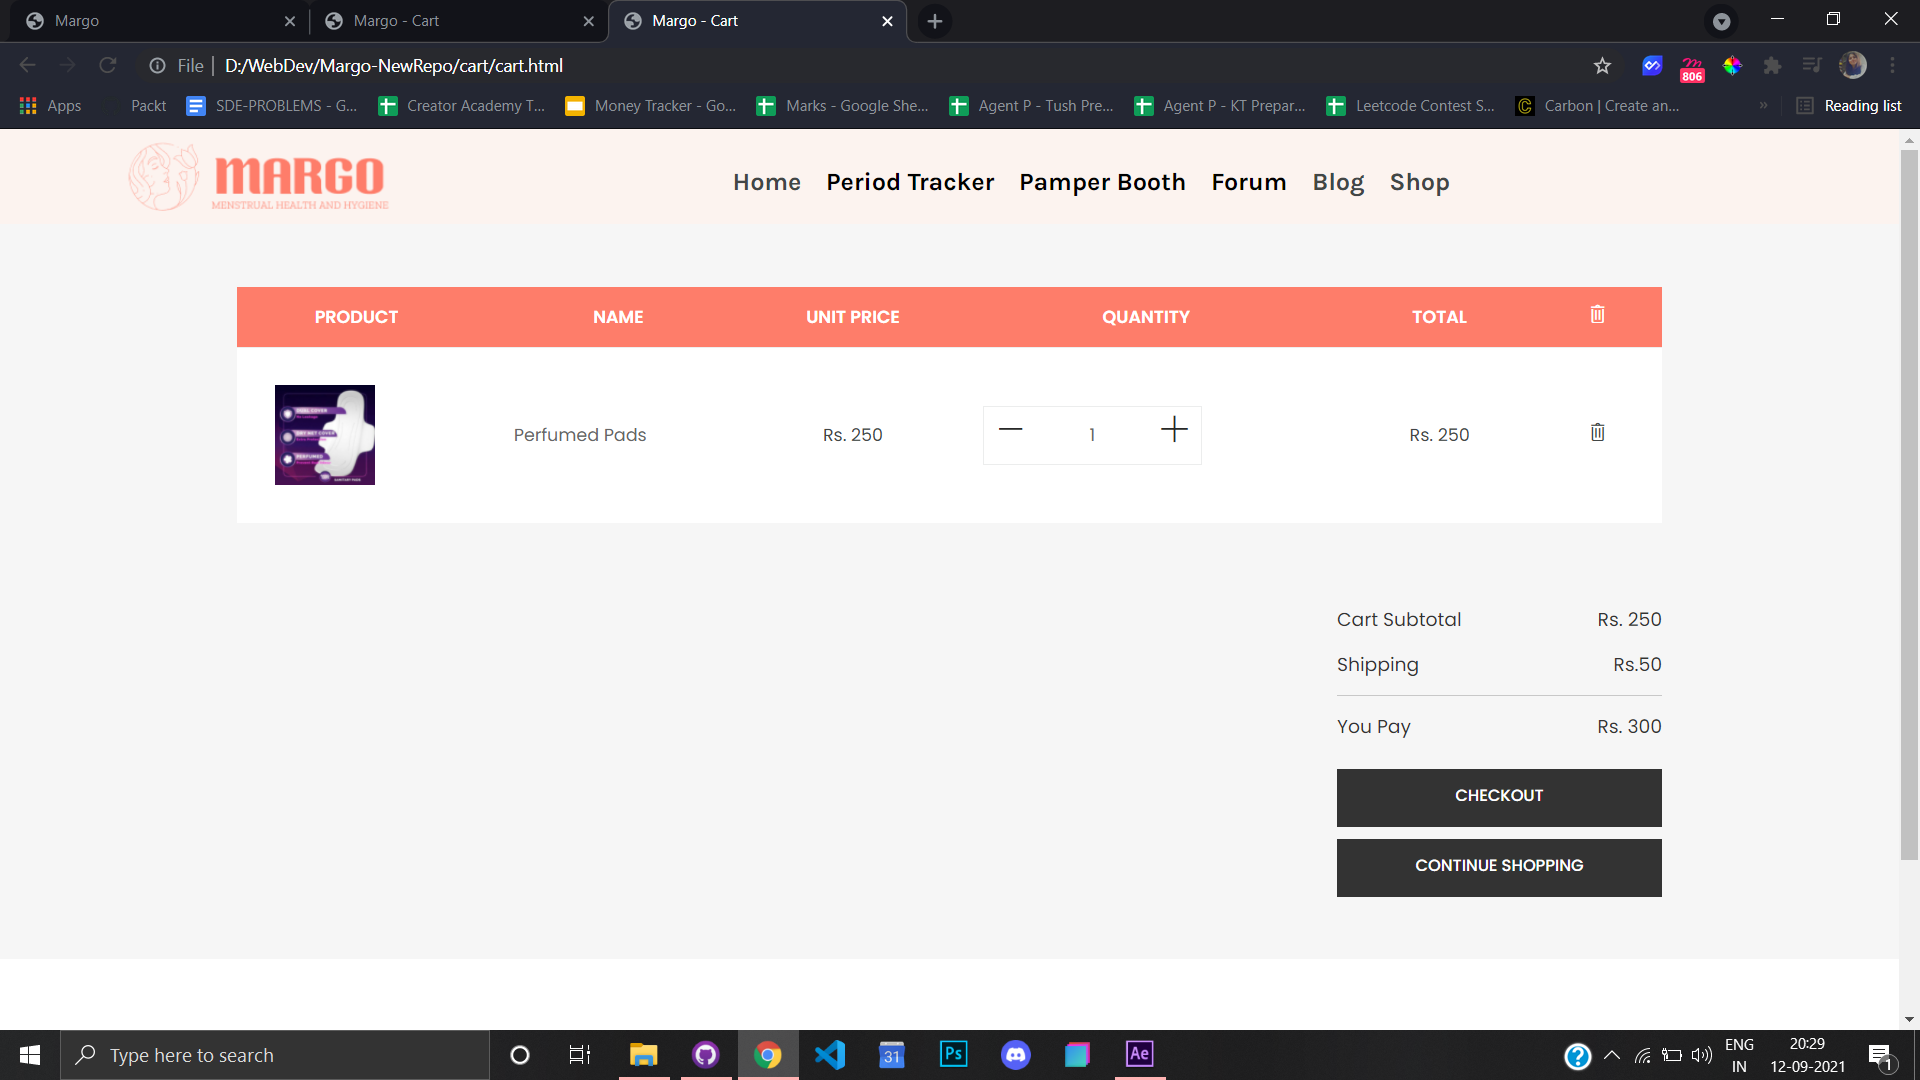The height and width of the screenshot is (1080, 1920).
Task: Delete Perfumed Pads item with trash icon
Action: [1597, 432]
